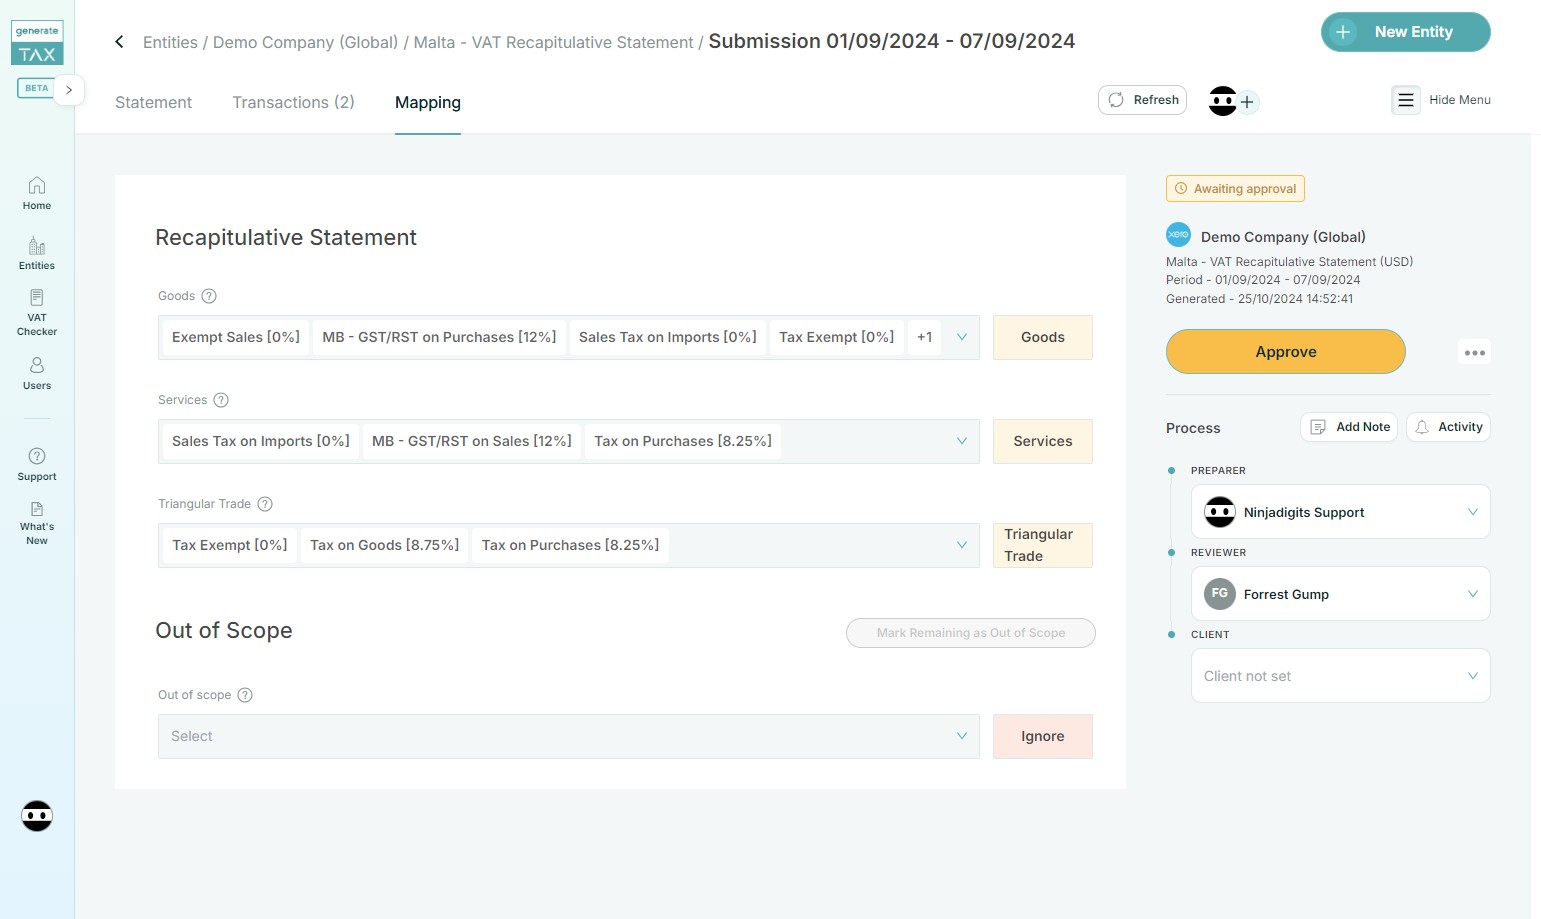Expand the Triangular Trade rates dropdown
Viewport: 1541px width, 919px height.
pos(961,545)
